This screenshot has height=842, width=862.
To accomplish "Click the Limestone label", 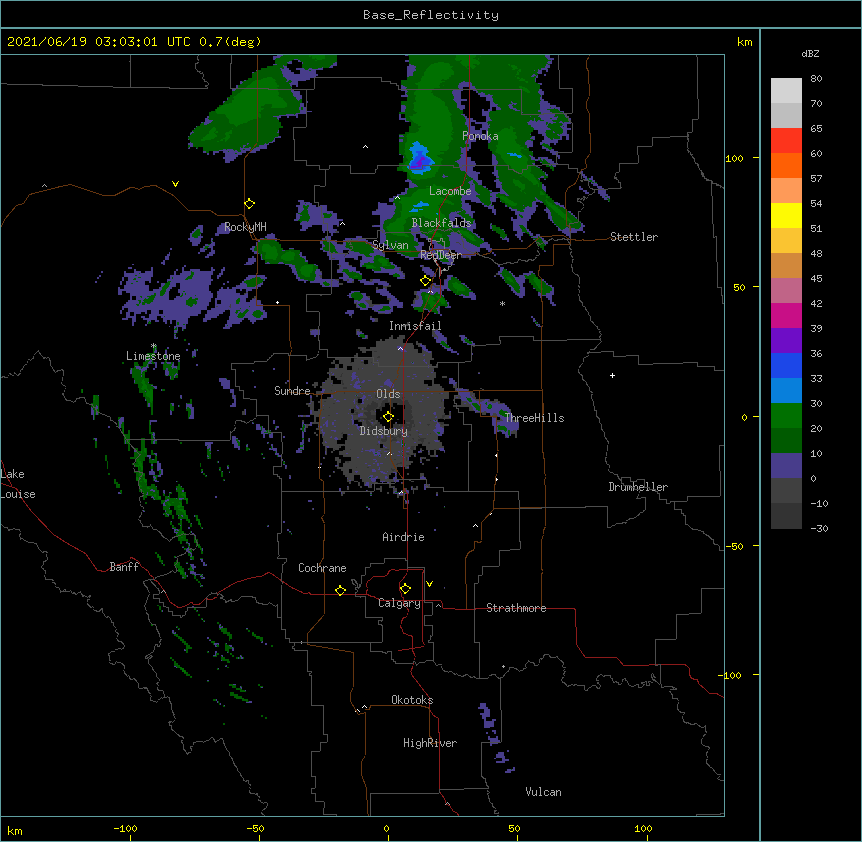I will tap(153, 356).
